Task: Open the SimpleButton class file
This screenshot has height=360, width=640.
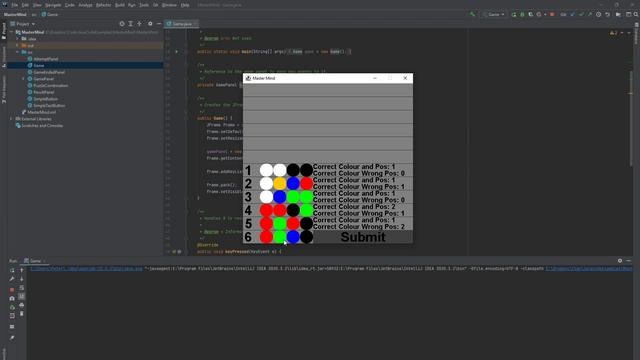Action: click(45, 99)
